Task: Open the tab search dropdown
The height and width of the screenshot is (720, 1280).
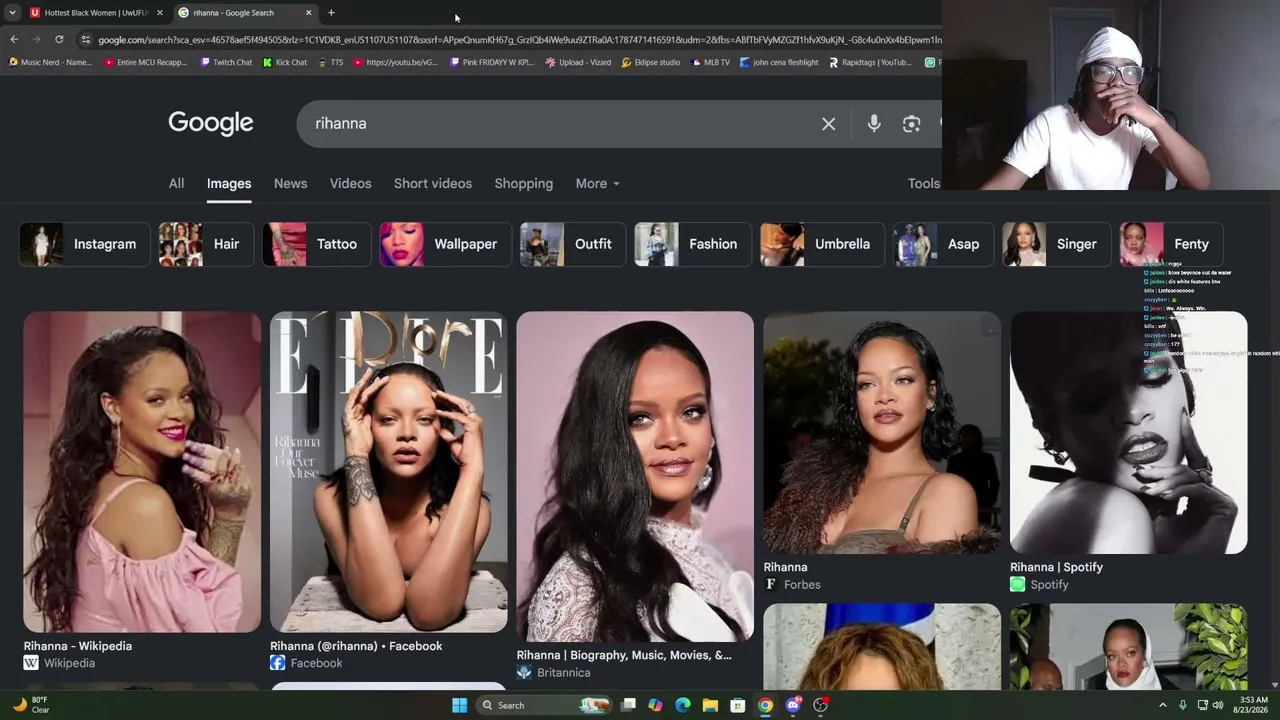Action: point(12,13)
